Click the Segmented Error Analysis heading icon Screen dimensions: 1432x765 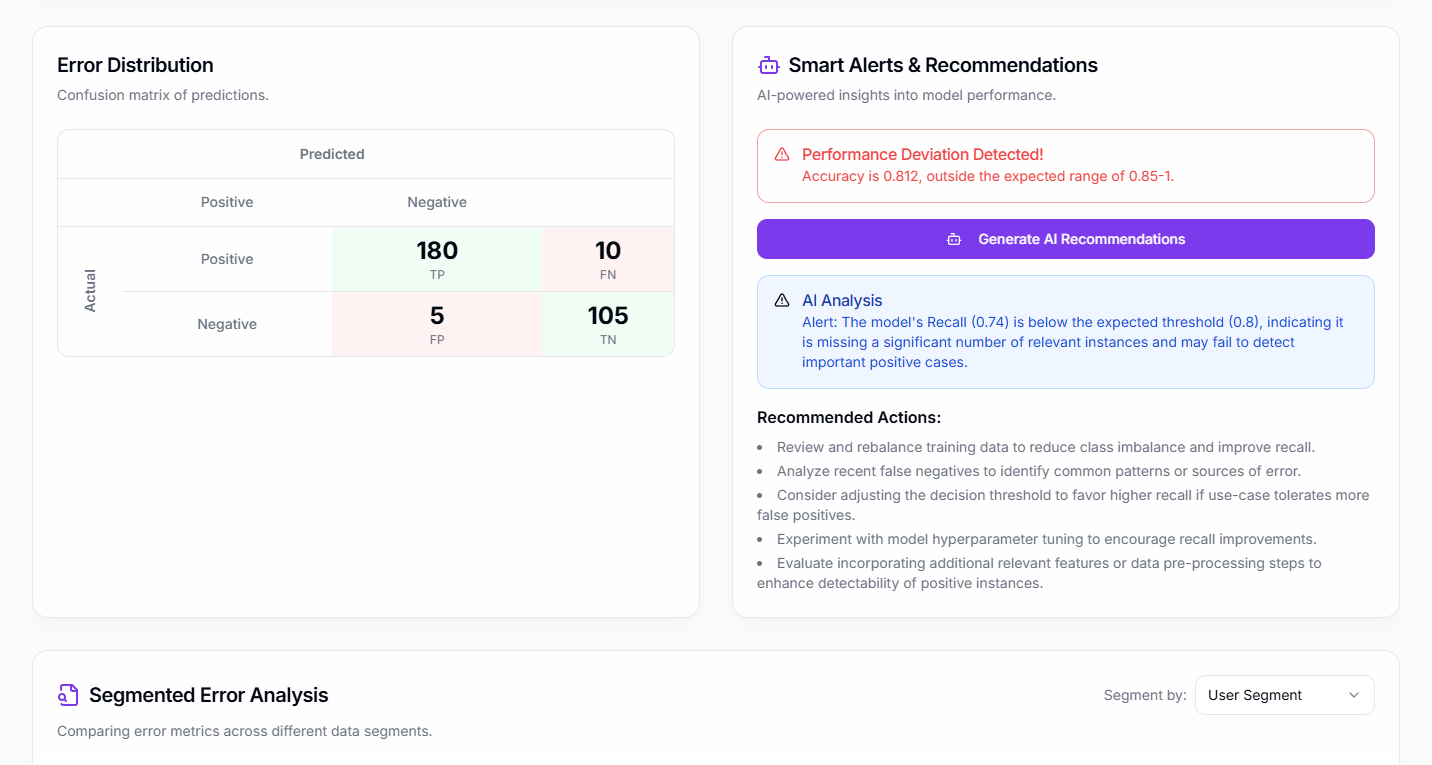click(x=68, y=695)
